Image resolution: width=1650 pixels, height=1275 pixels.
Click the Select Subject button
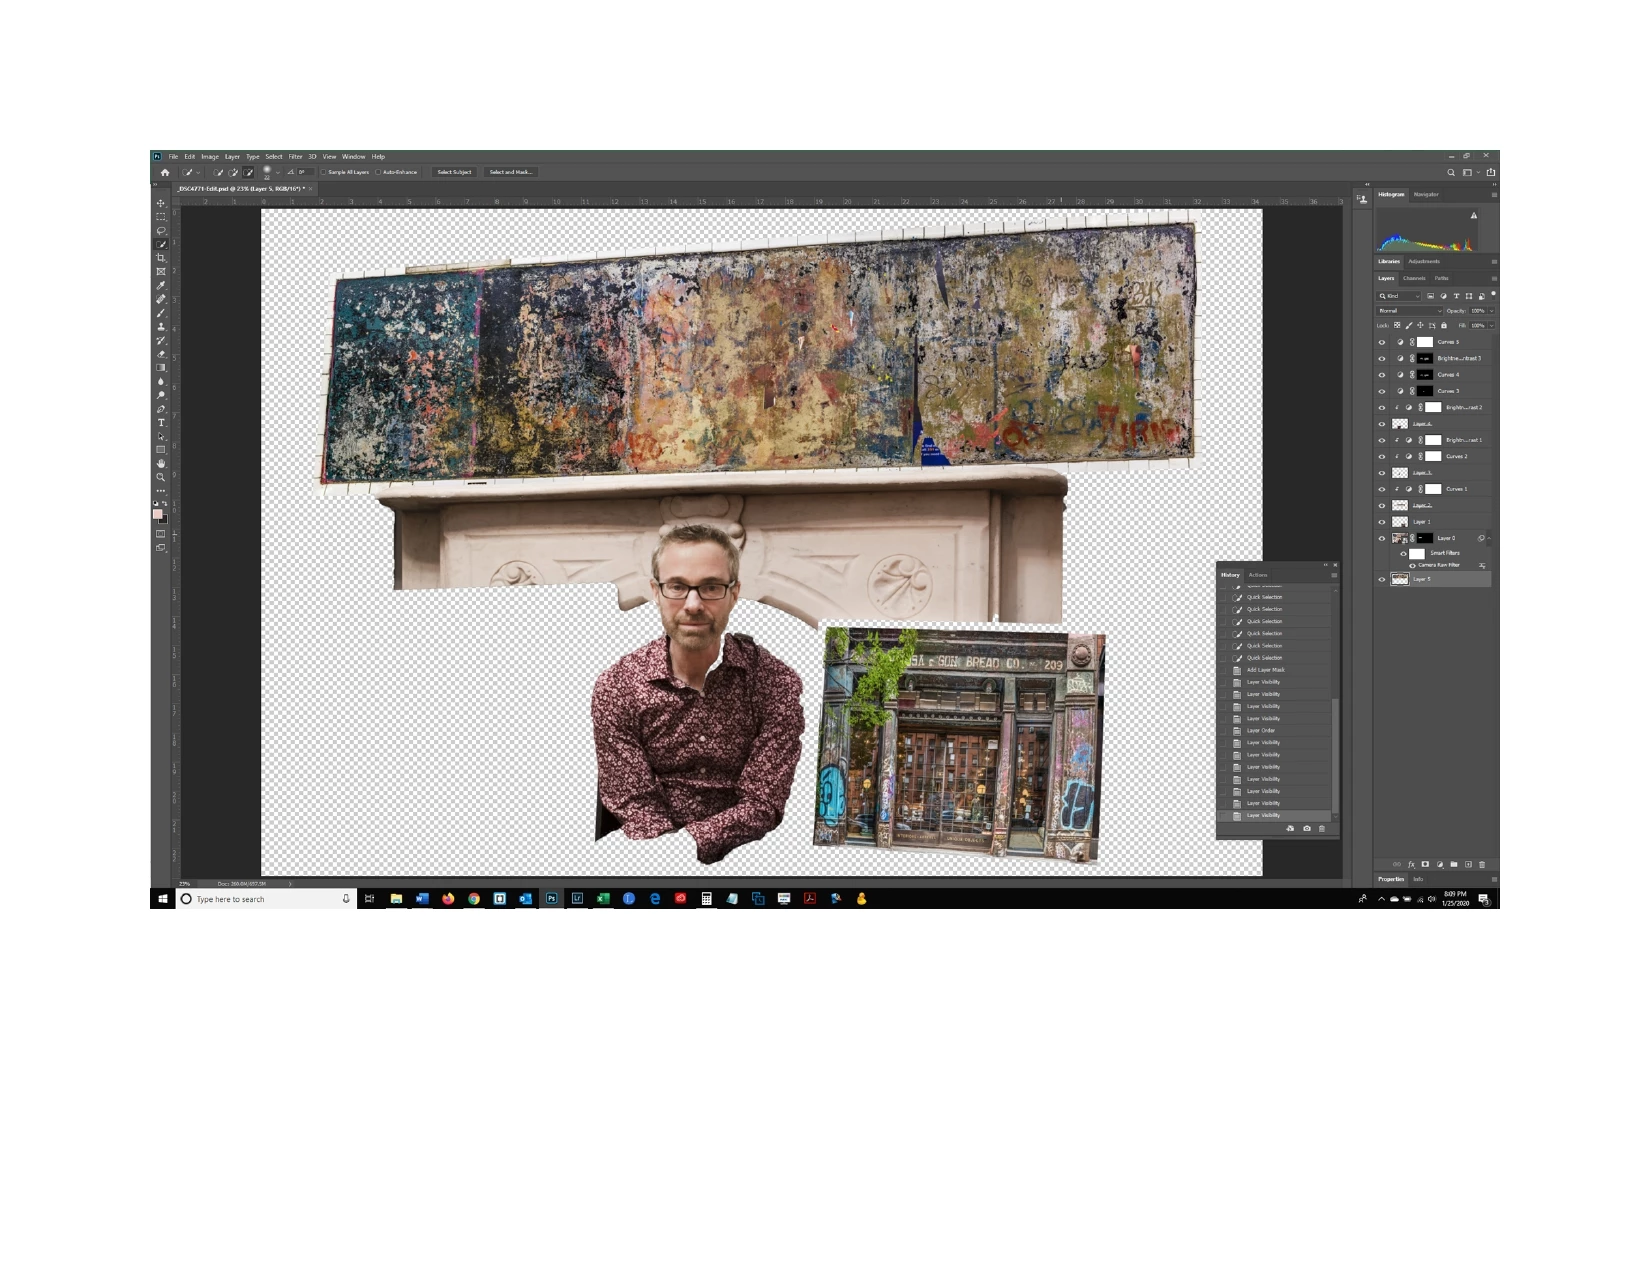(x=454, y=172)
